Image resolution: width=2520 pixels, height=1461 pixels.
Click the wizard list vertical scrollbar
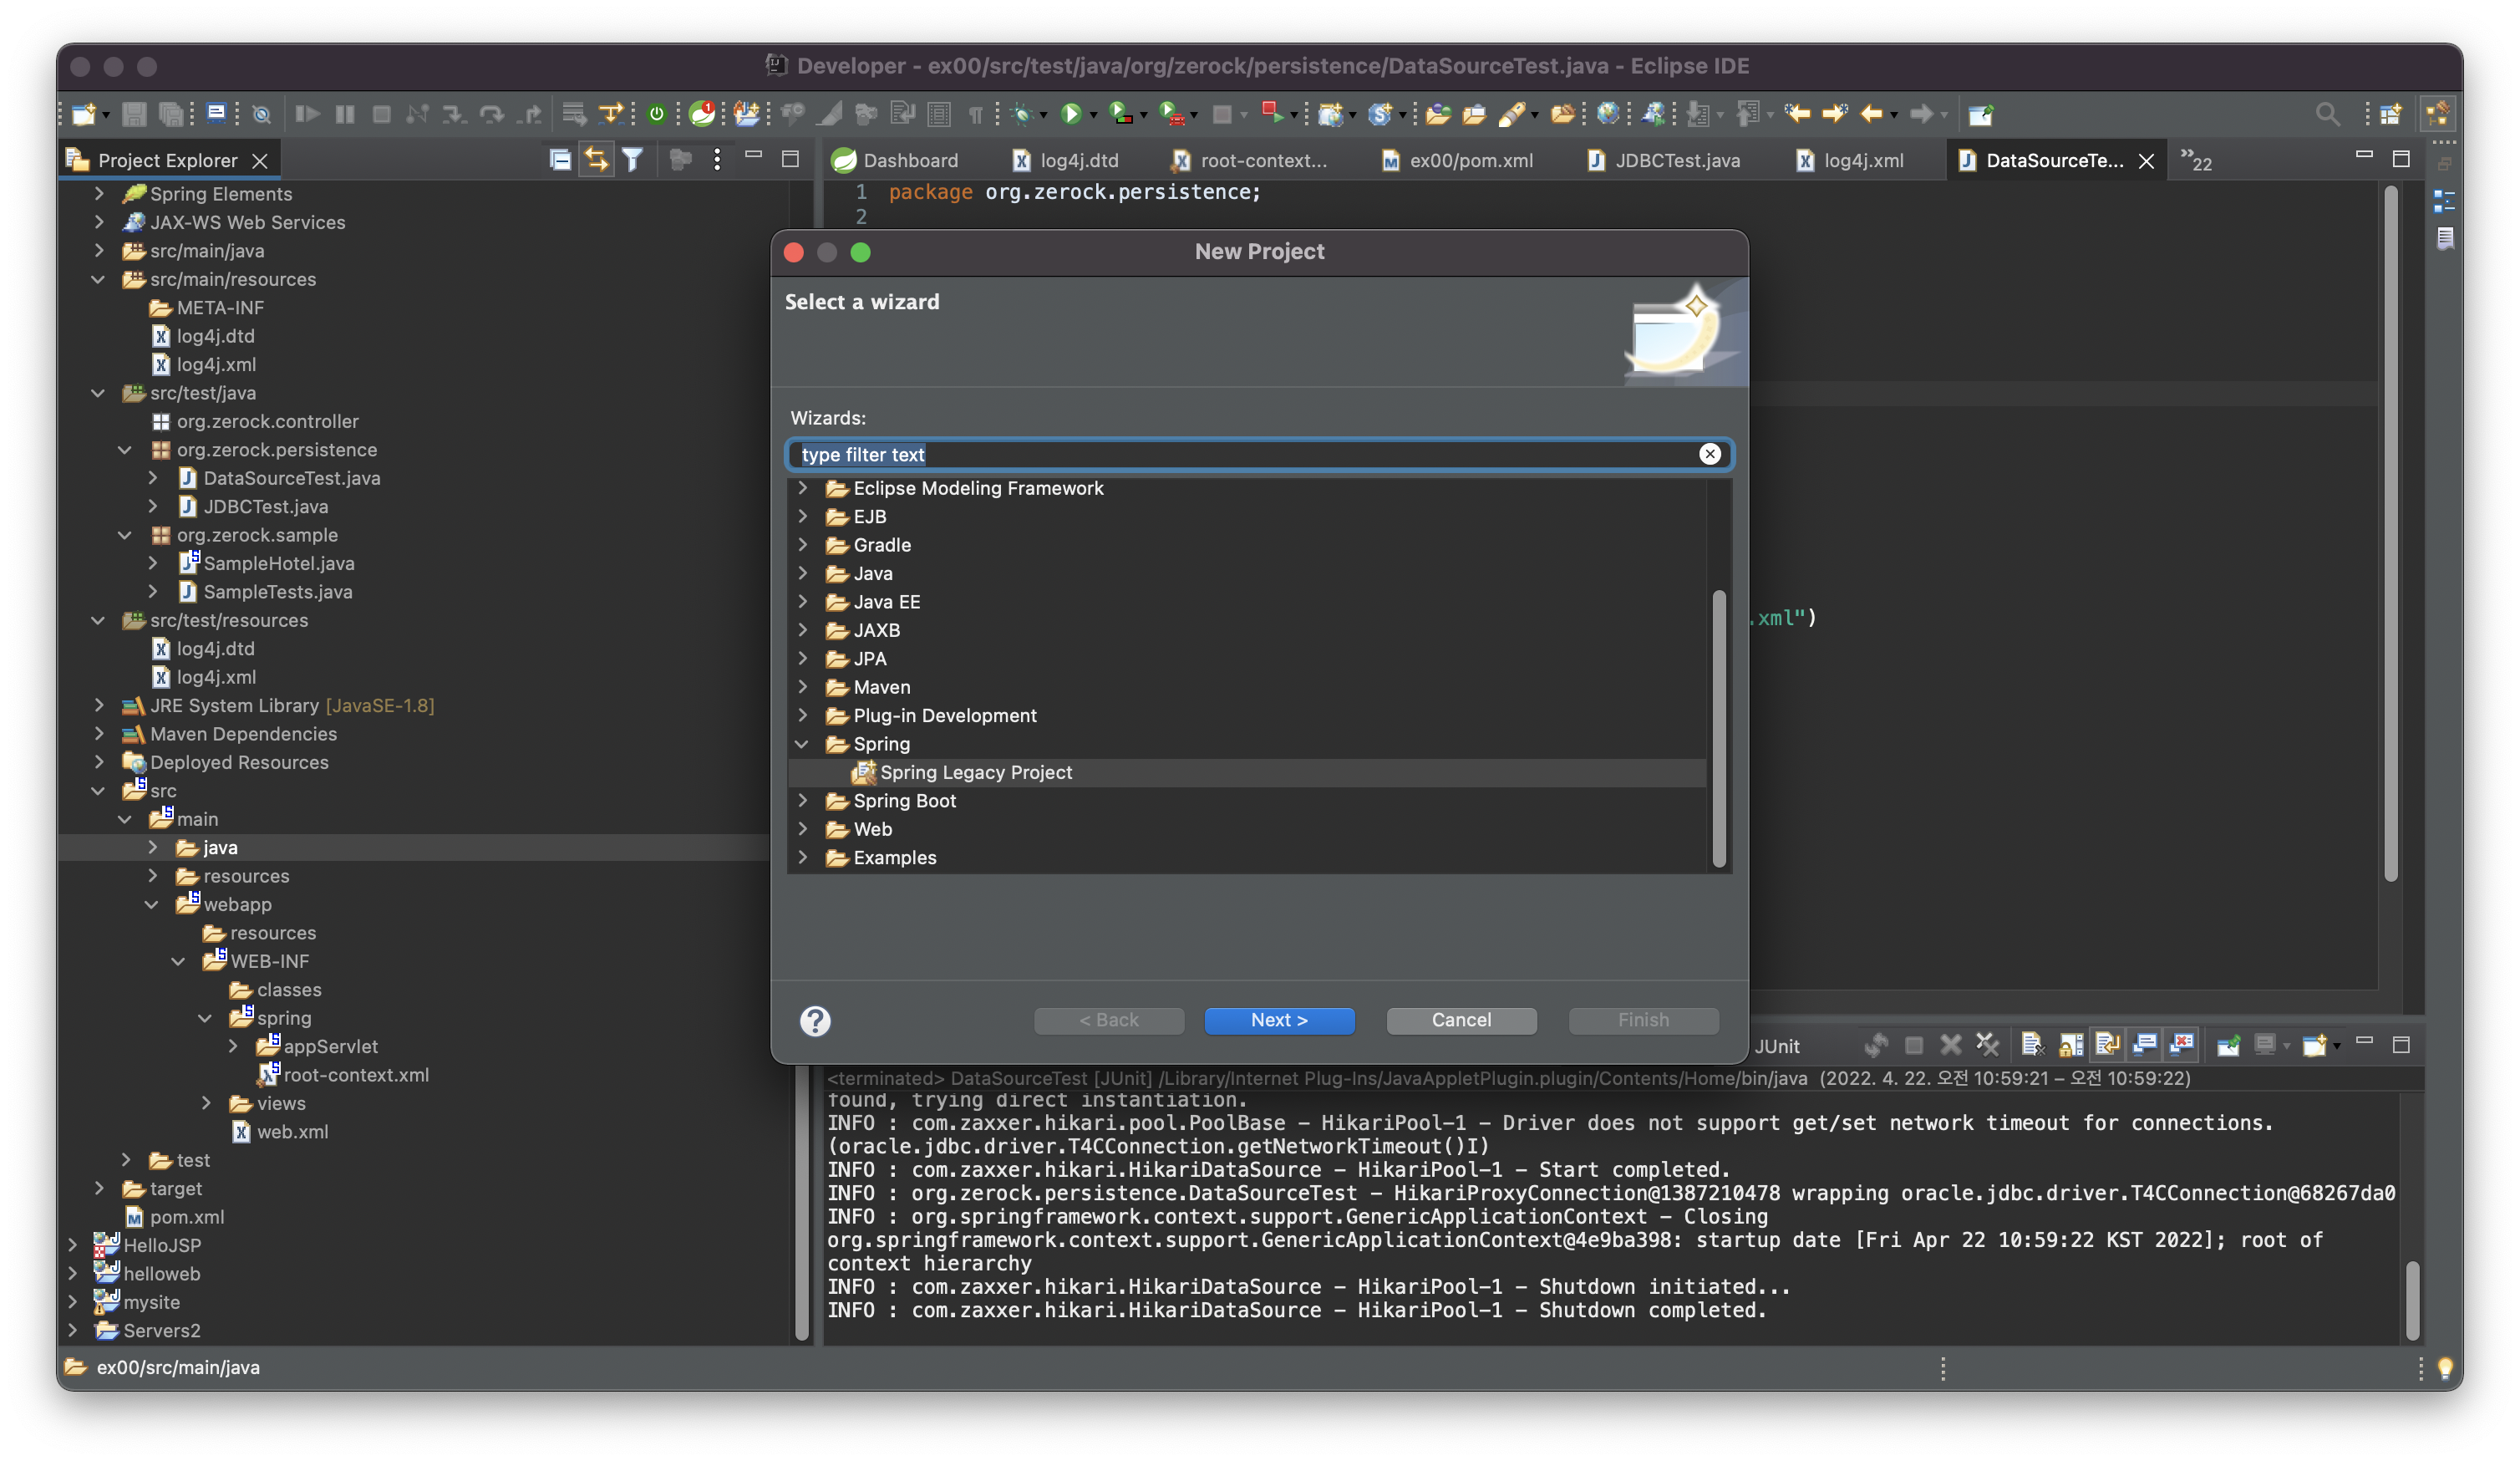[x=1719, y=728]
